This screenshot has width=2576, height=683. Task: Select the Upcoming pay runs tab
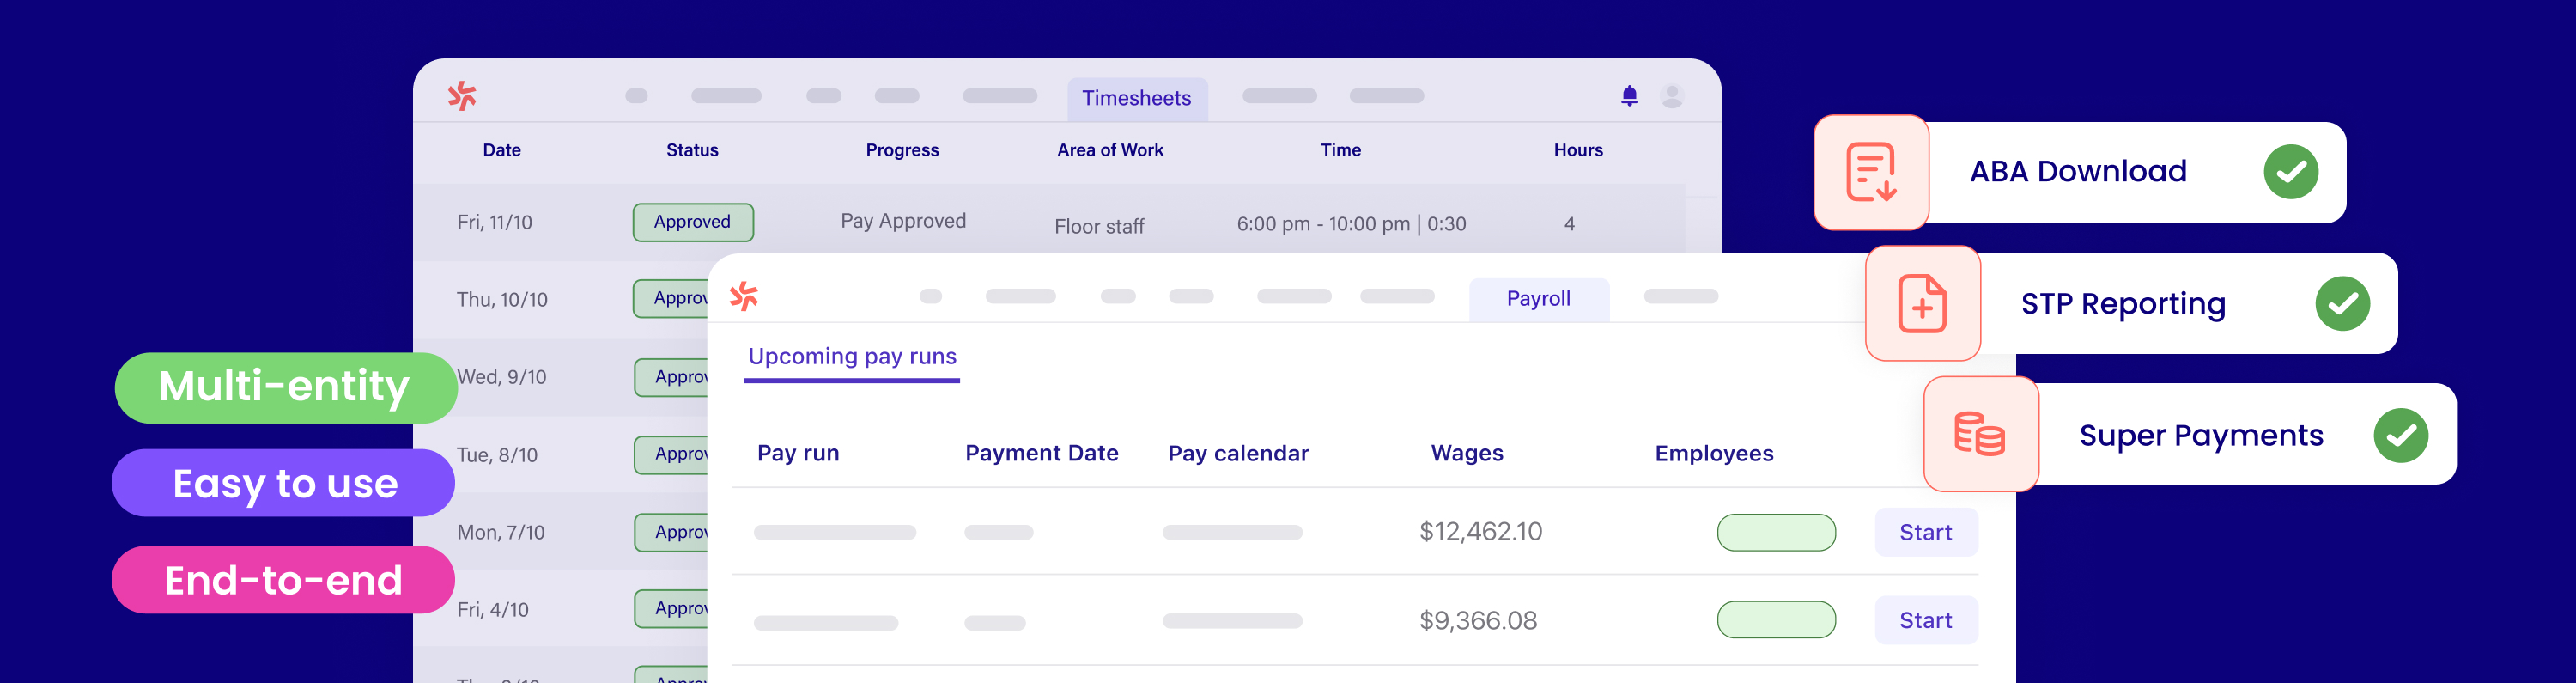tap(852, 357)
